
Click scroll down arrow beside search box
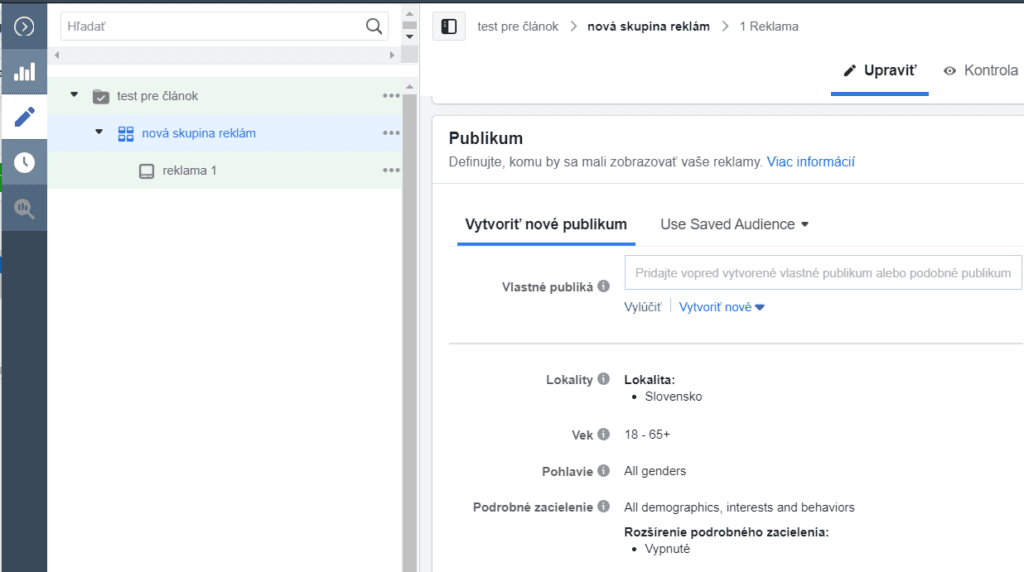pyautogui.click(x=409, y=37)
